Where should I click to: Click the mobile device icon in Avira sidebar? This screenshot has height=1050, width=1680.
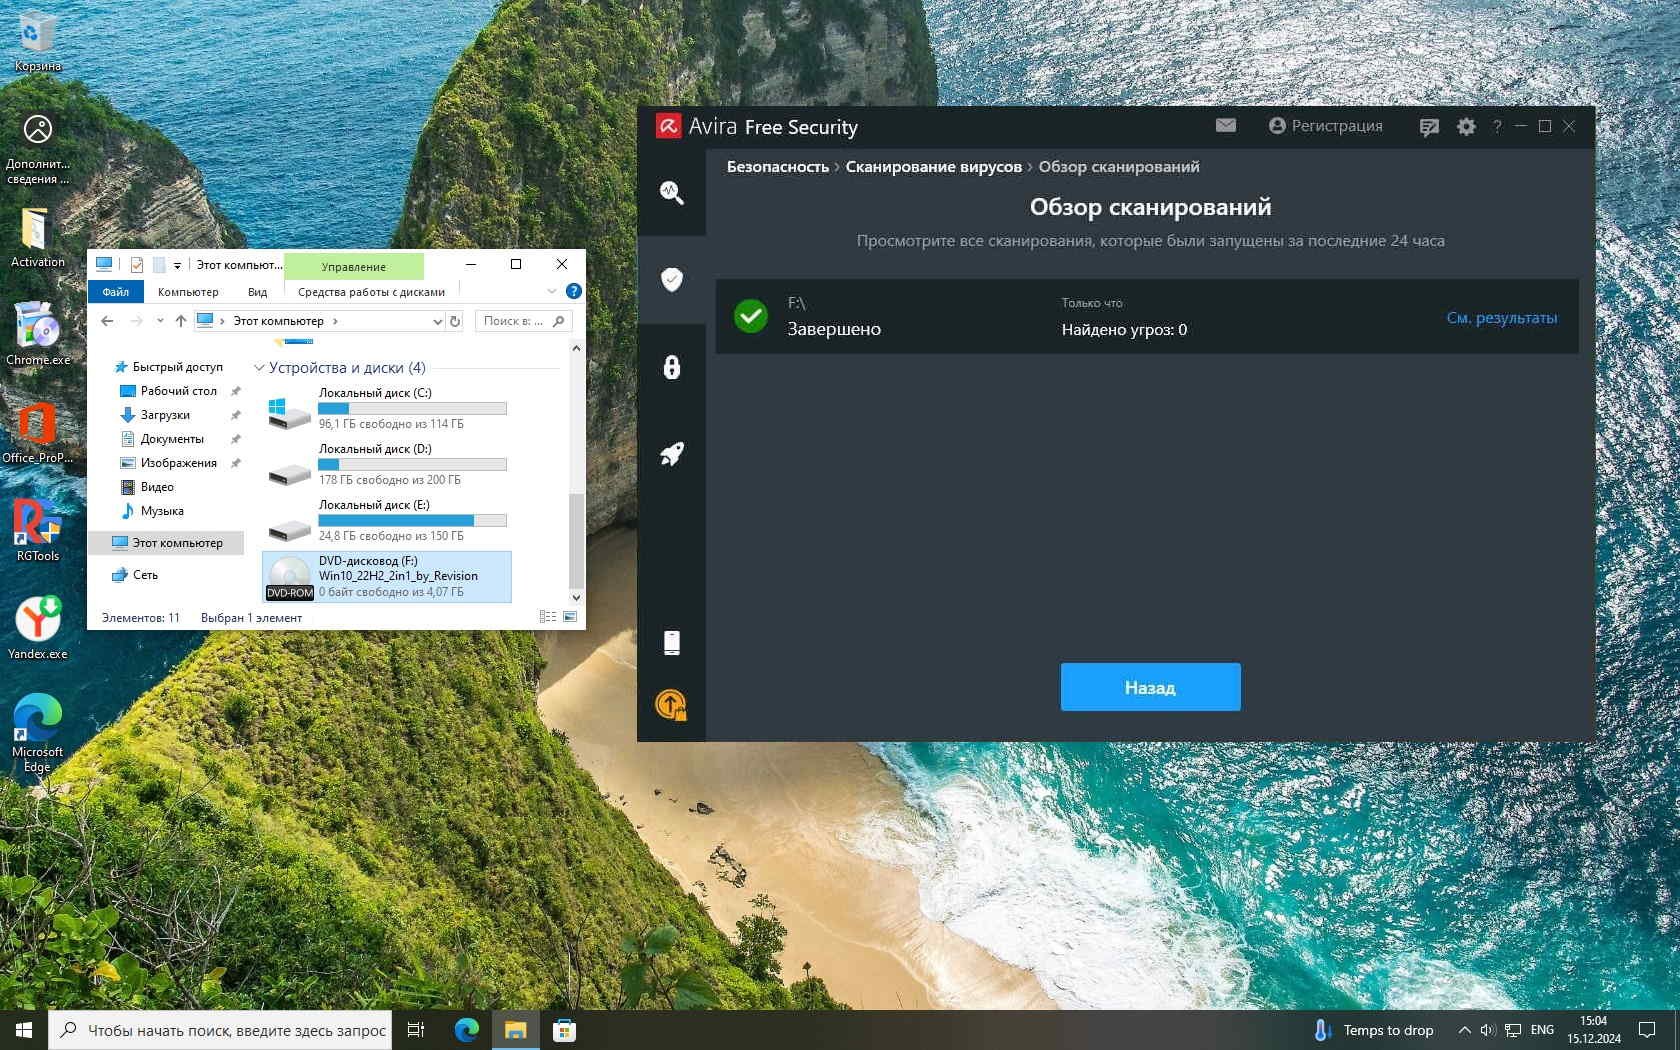tap(671, 642)
